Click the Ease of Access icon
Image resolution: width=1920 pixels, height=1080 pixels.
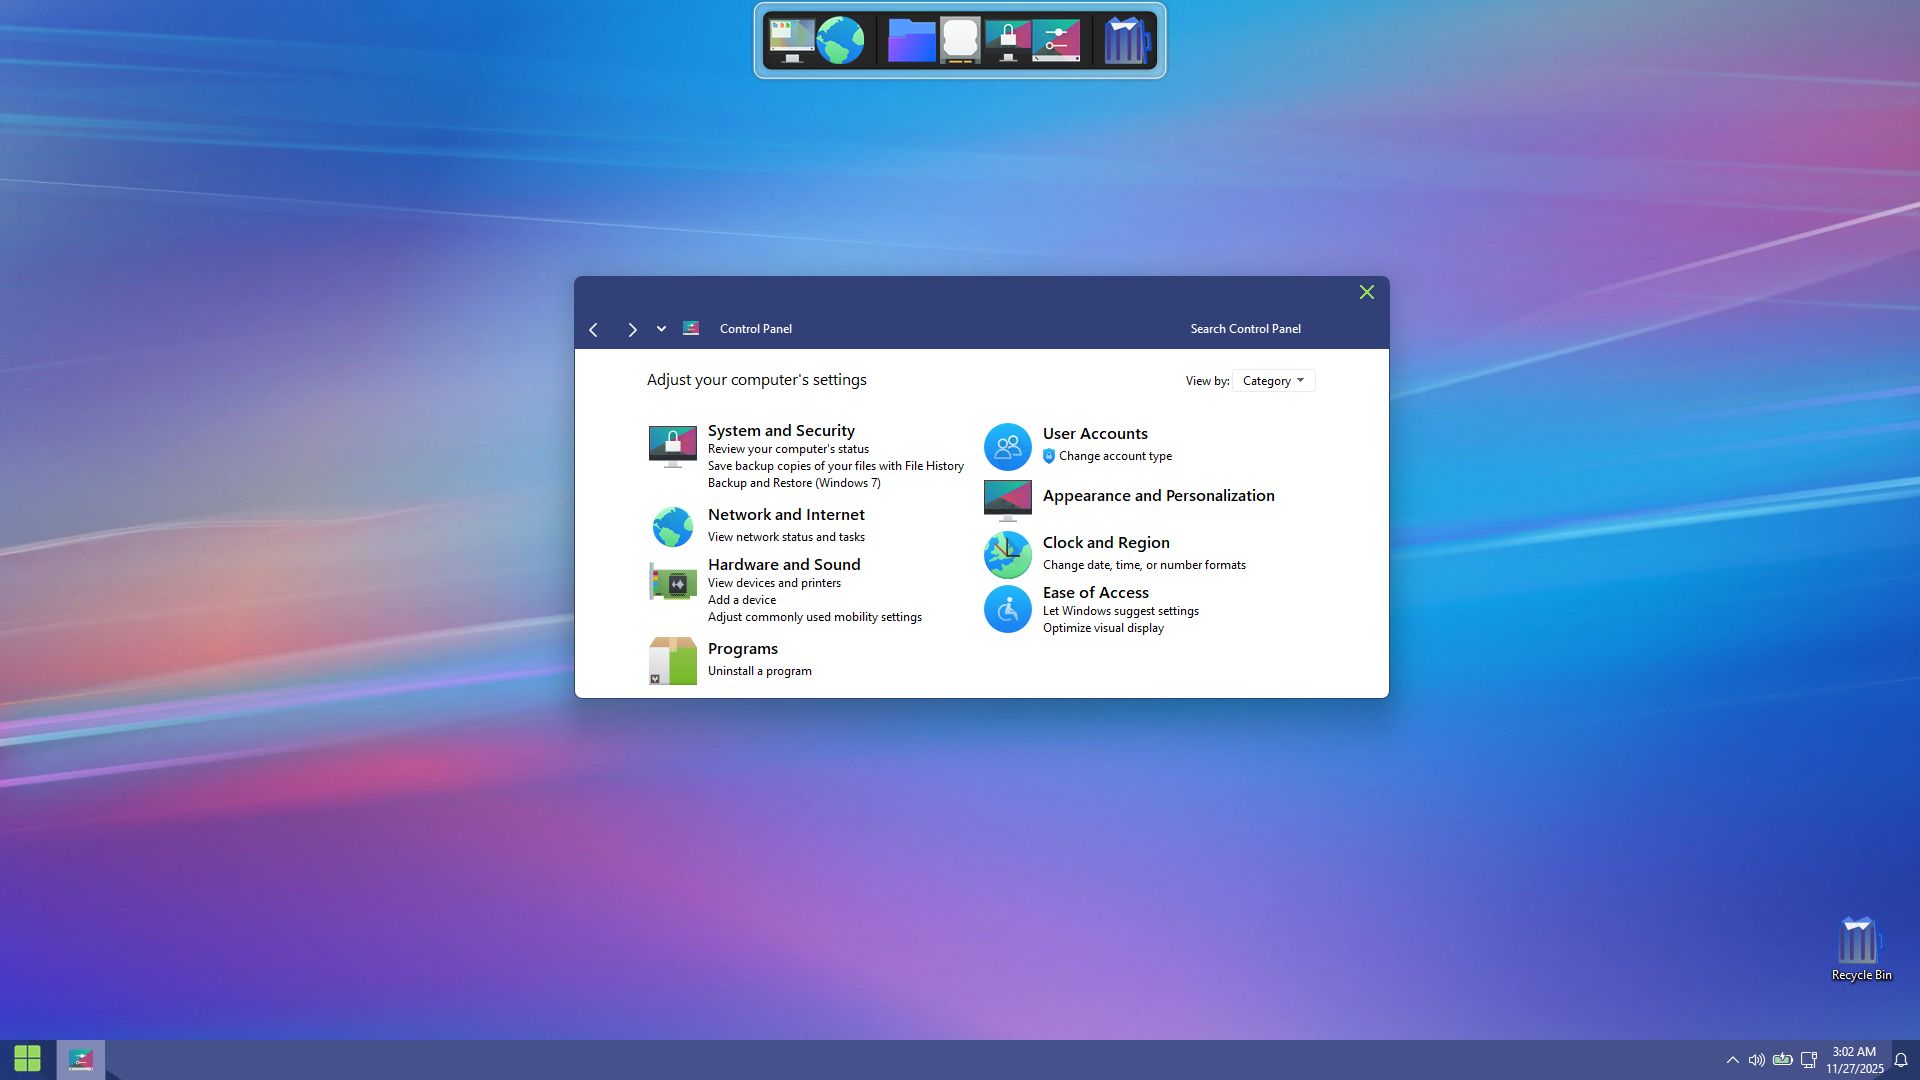[x=1007, y=609]
